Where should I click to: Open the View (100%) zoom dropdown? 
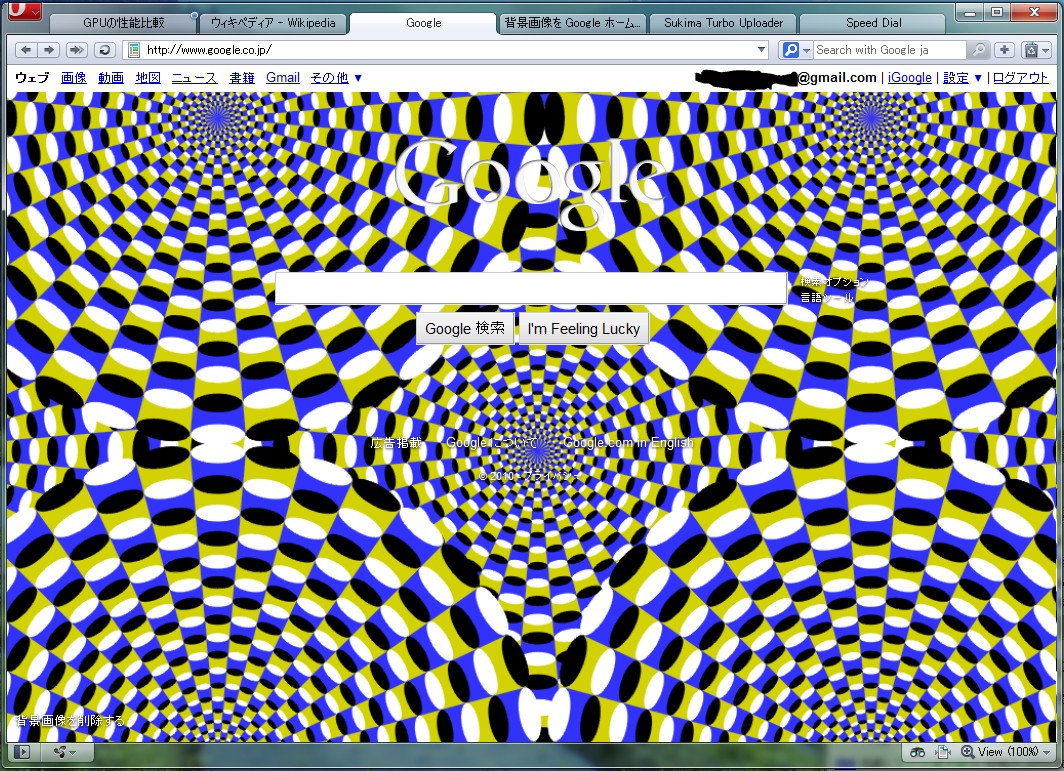tap(1014, 752)
